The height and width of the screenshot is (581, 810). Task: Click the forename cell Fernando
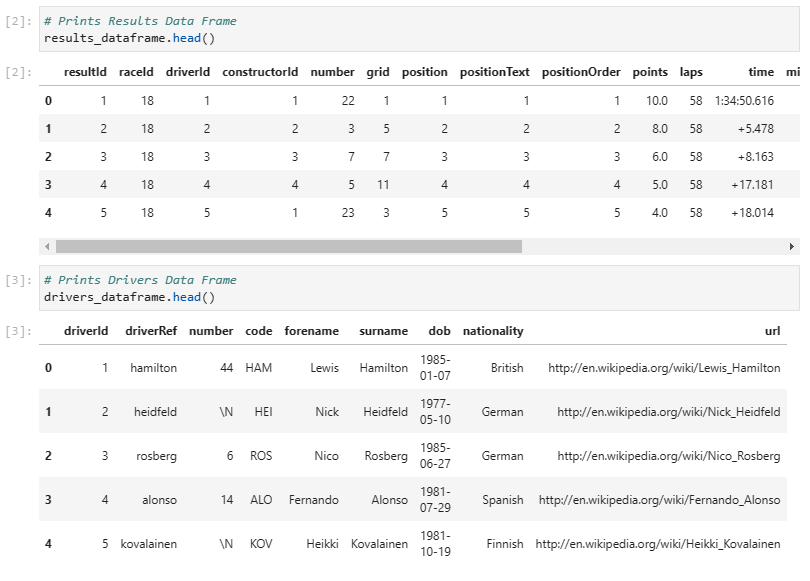click(x=314, y=500)
